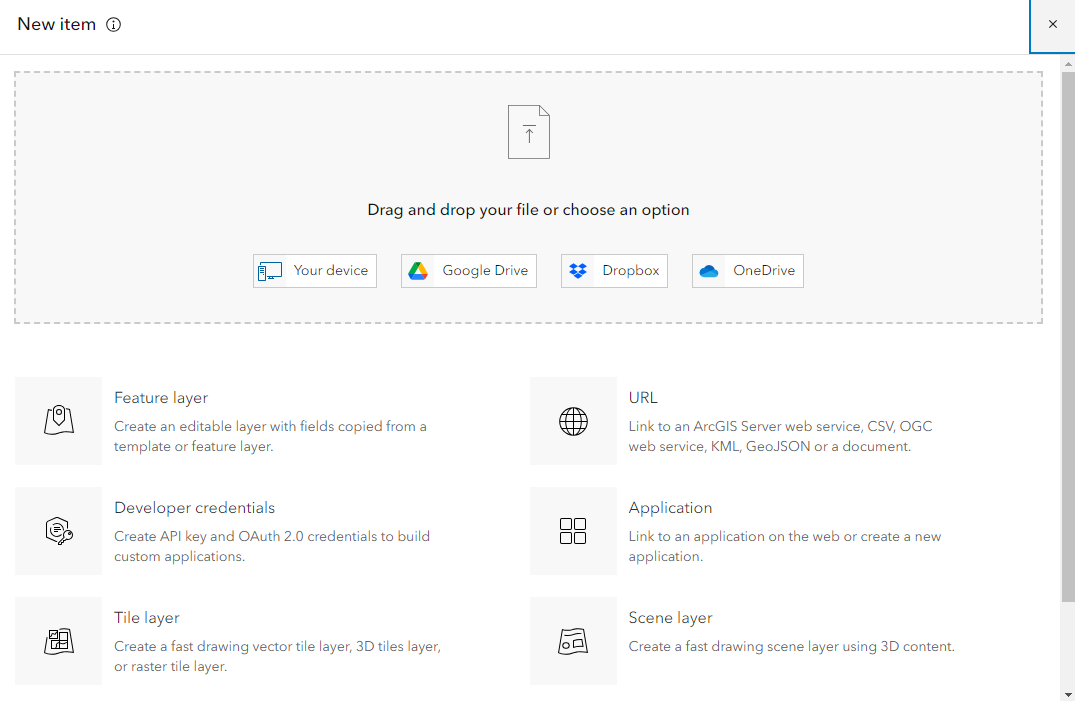Open the Feature layer title
Screen dimensions: 1075x701
[161, 398]
